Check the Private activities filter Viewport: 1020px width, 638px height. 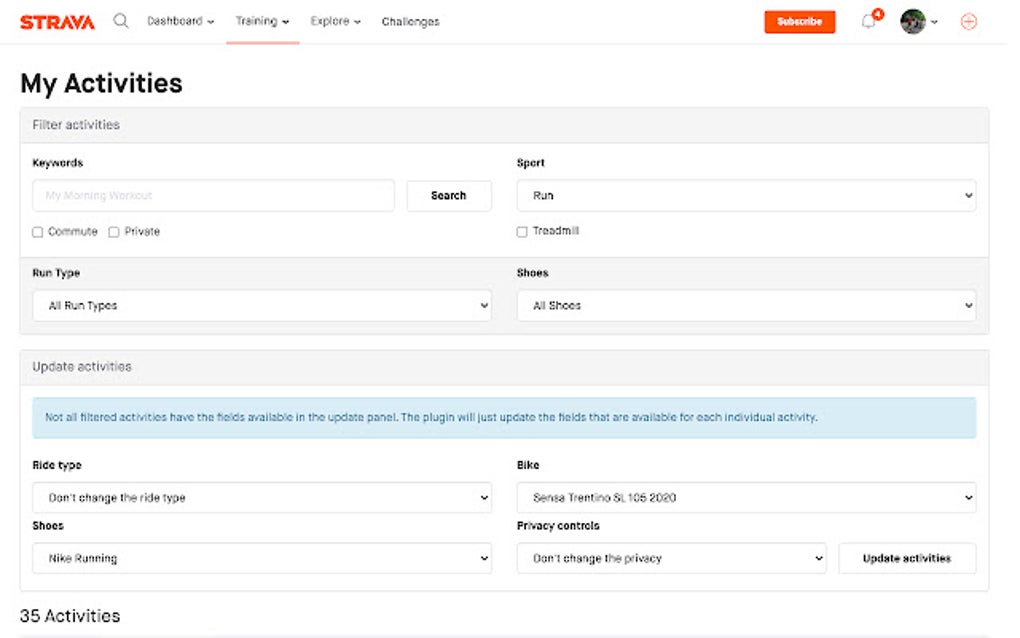pyautogui.click(x=113, y=231)
